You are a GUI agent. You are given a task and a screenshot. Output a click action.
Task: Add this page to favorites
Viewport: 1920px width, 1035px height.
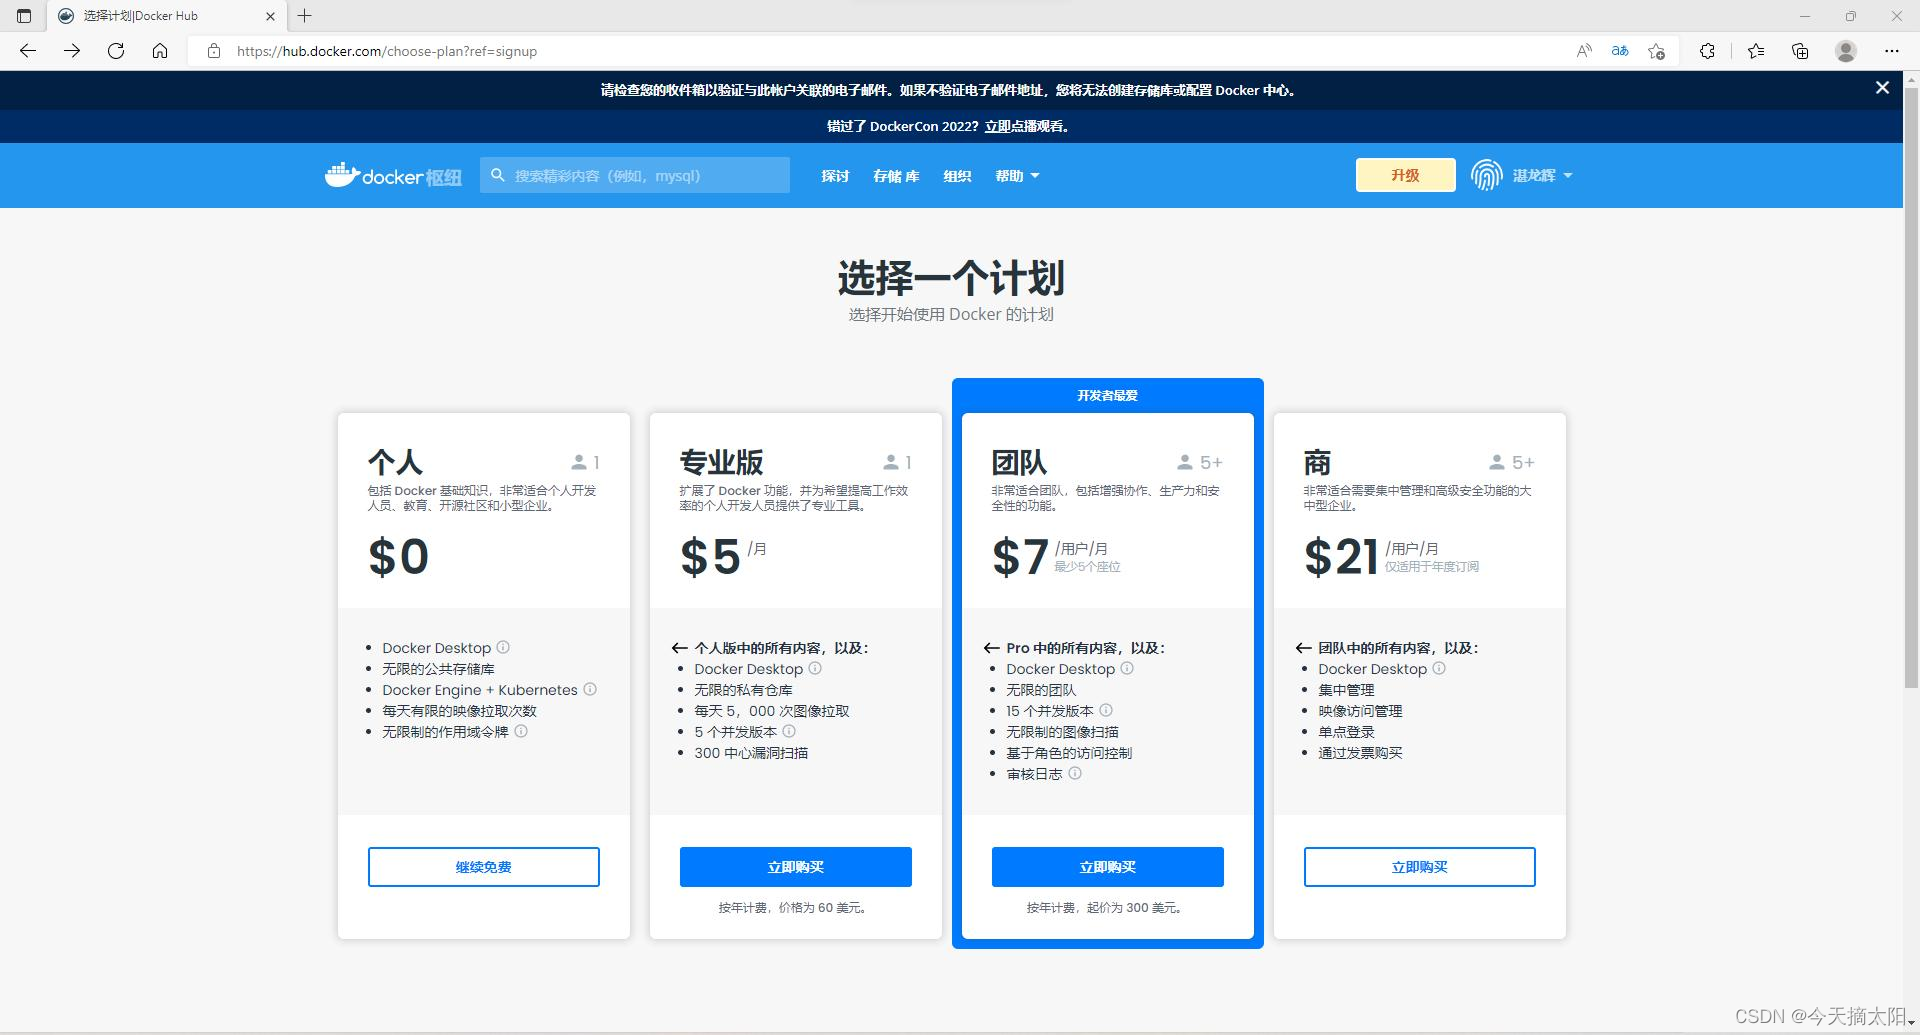click(x=1656, y=51)
